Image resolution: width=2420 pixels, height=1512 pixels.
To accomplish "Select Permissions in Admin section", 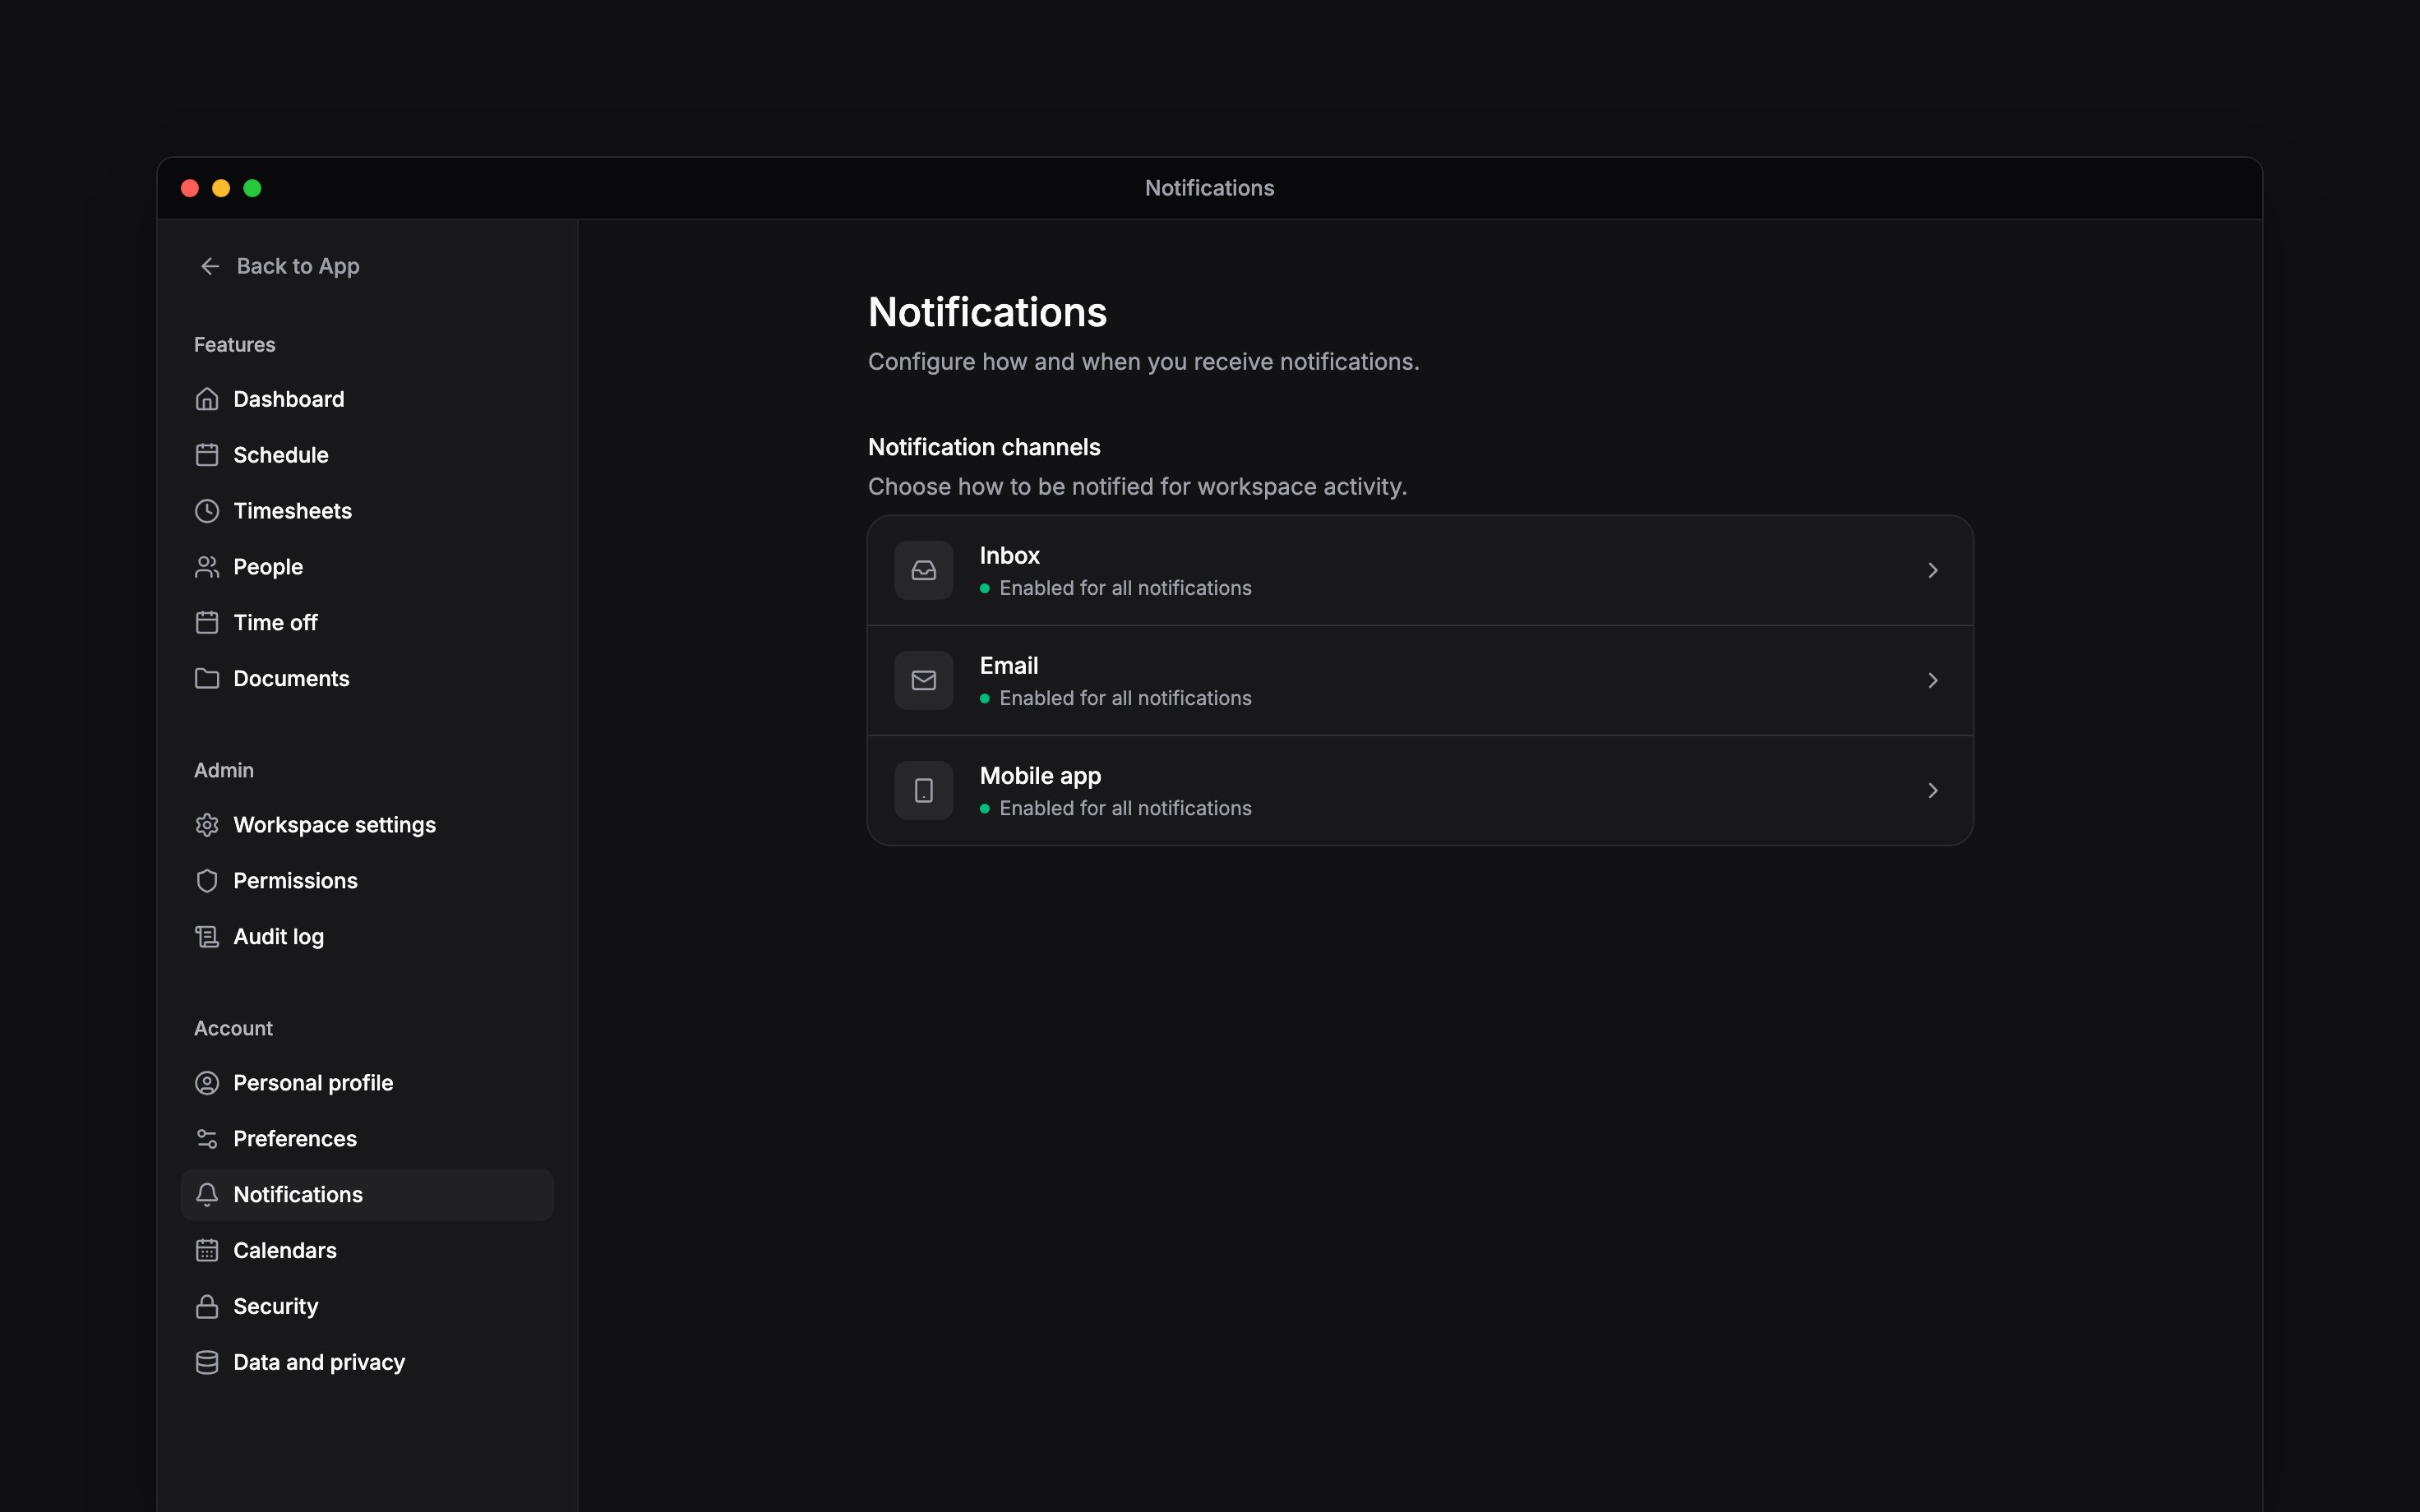I will tap(367, 881).
